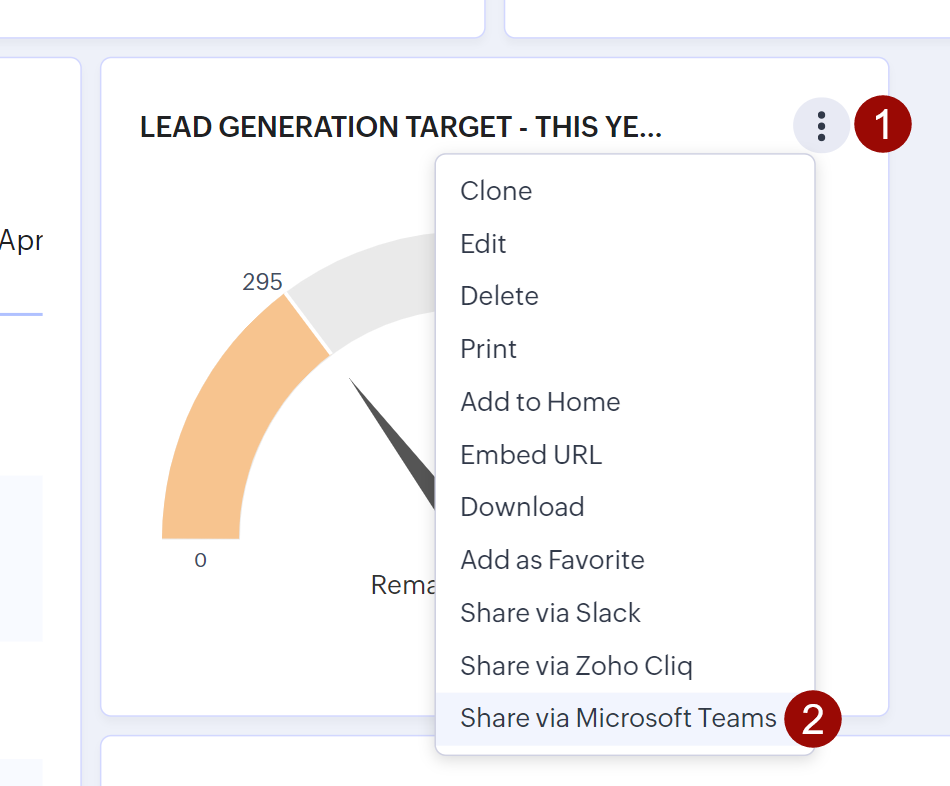Click the Delete menu option
Image resolution: width=950 pixels, height=786 pixels.
tap(499, 296)
